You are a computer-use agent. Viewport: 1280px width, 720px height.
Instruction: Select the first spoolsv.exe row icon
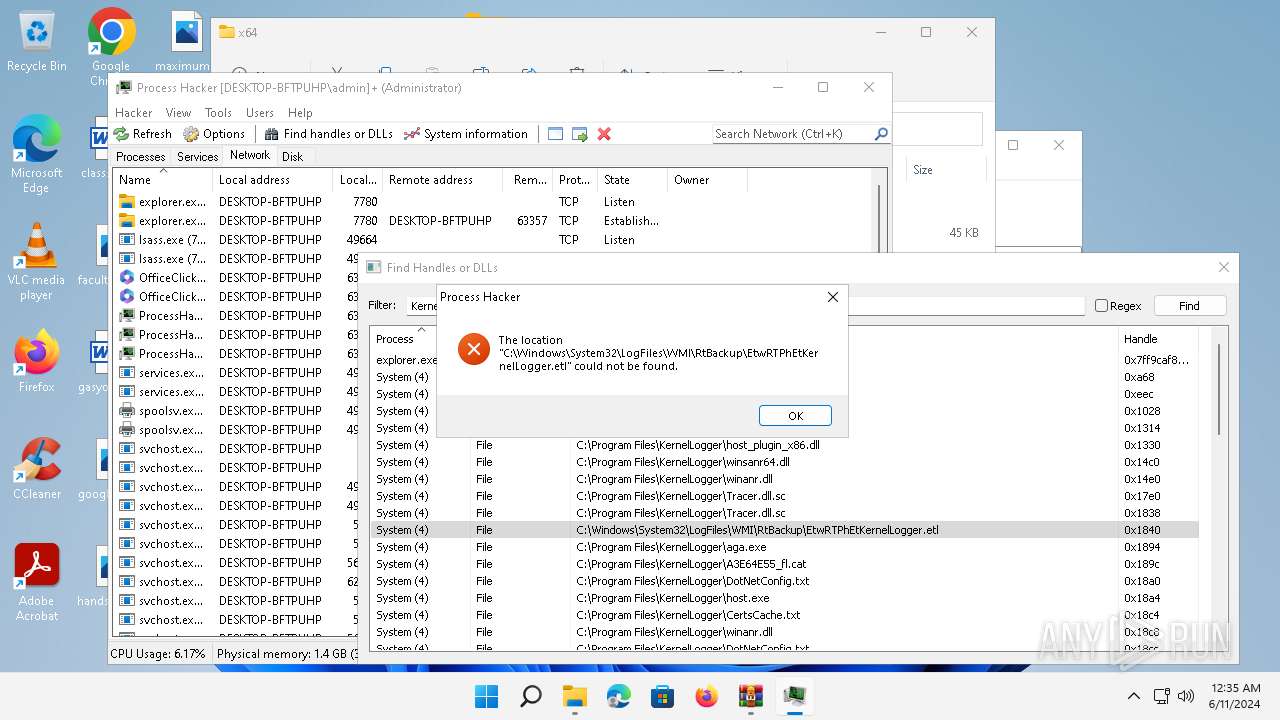(x=126, y=411)
